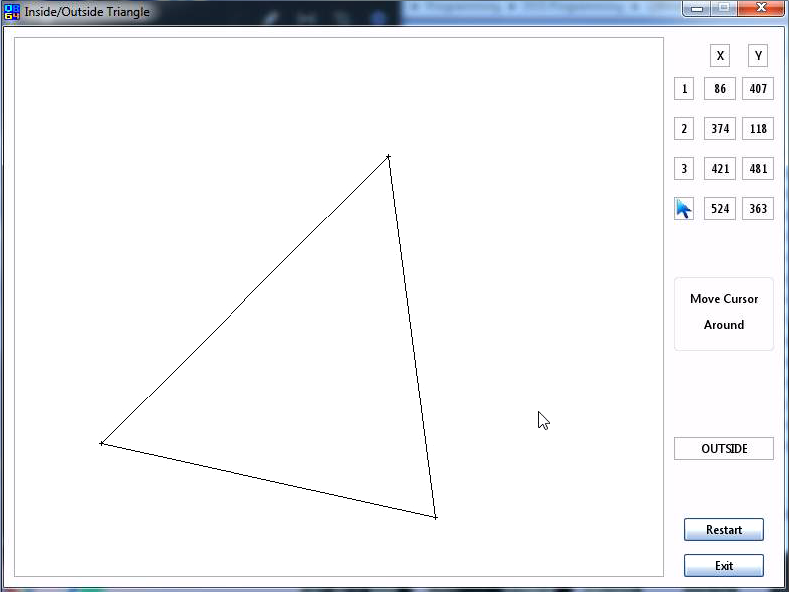Click the blue cursor arrow icon
Viewport: 789px width, 592px height.
point(684,208)
